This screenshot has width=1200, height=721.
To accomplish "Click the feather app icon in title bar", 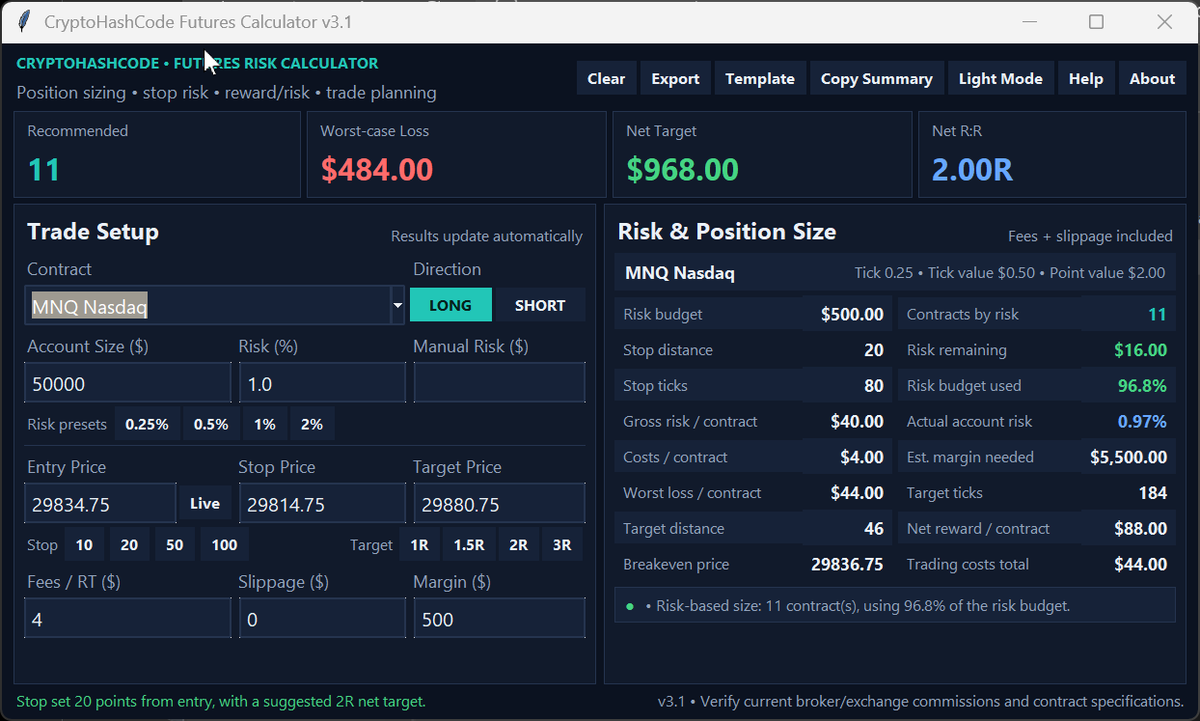I will pos(24,22).
